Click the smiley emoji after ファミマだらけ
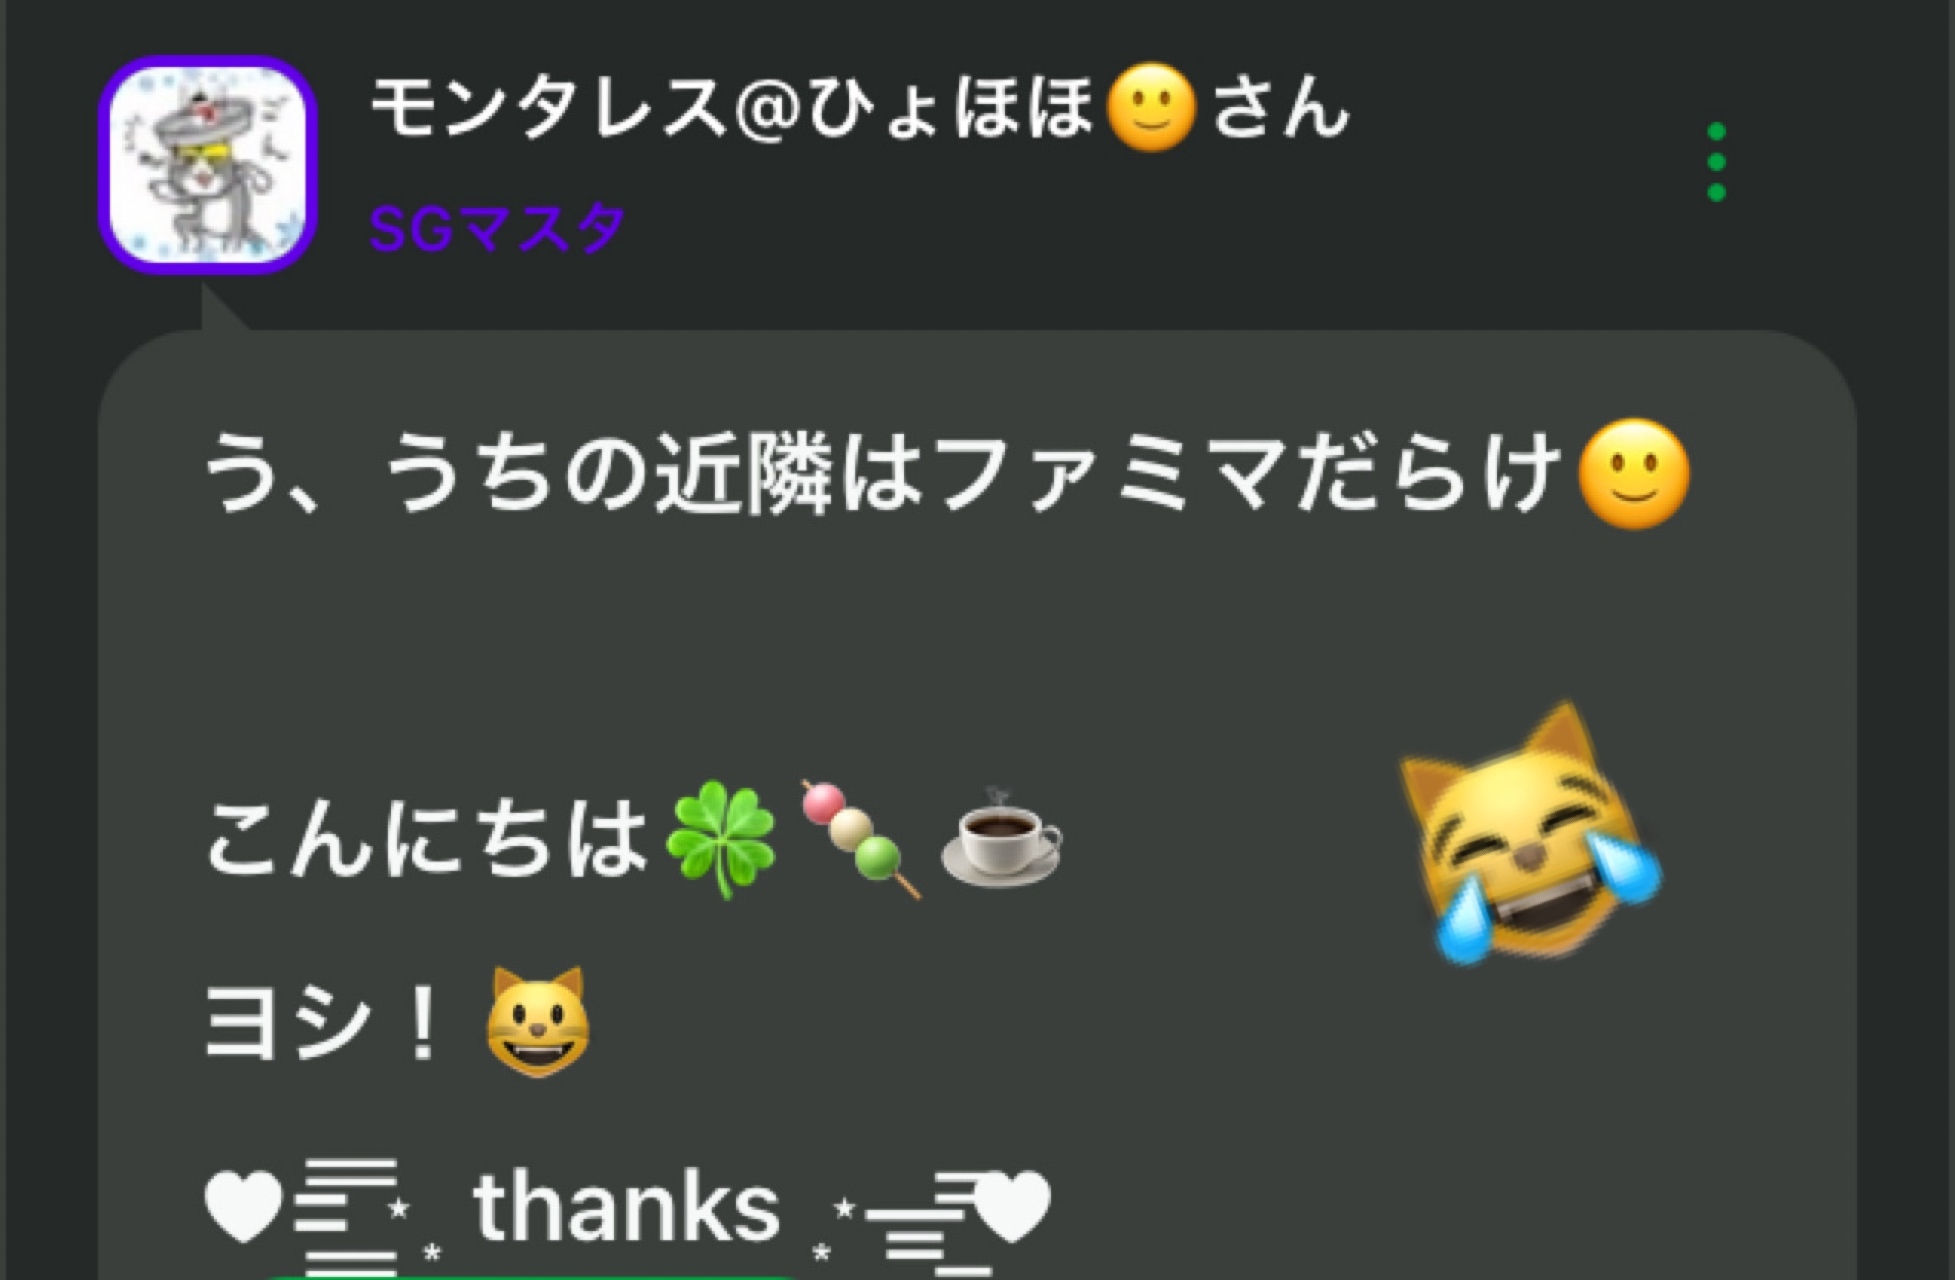Screen dimensions: 1955x1280 click(x=1633, y=473)
